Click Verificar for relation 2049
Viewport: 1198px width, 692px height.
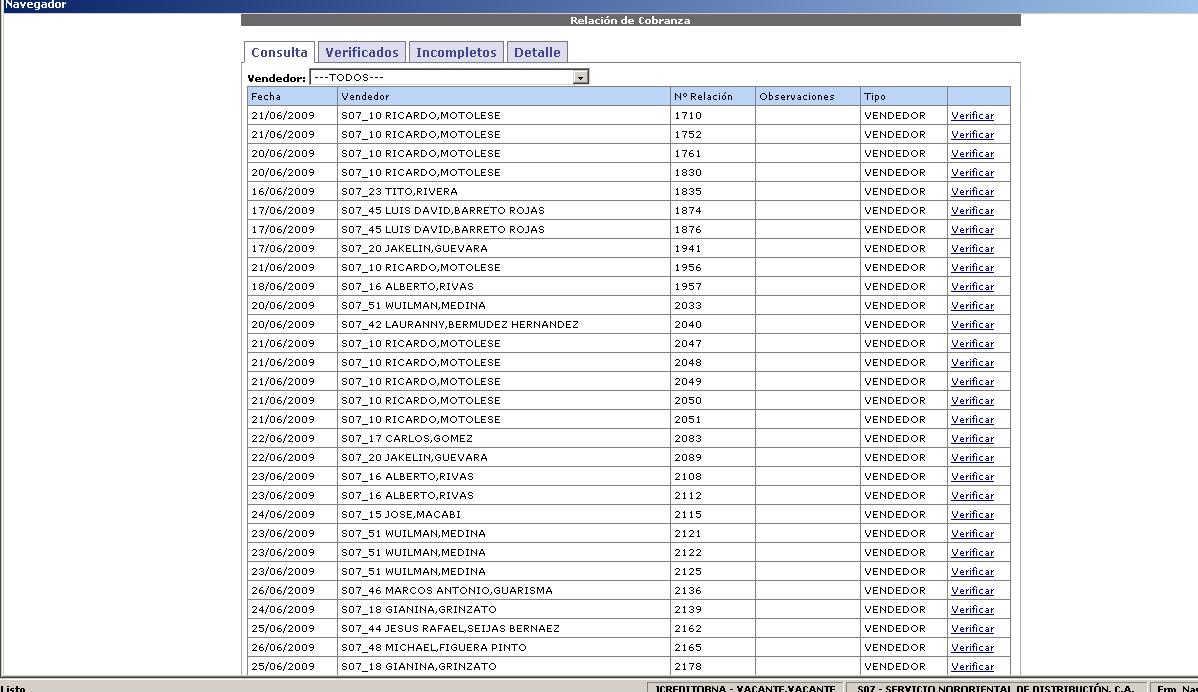pyautogui.click(x=973, y=382)
